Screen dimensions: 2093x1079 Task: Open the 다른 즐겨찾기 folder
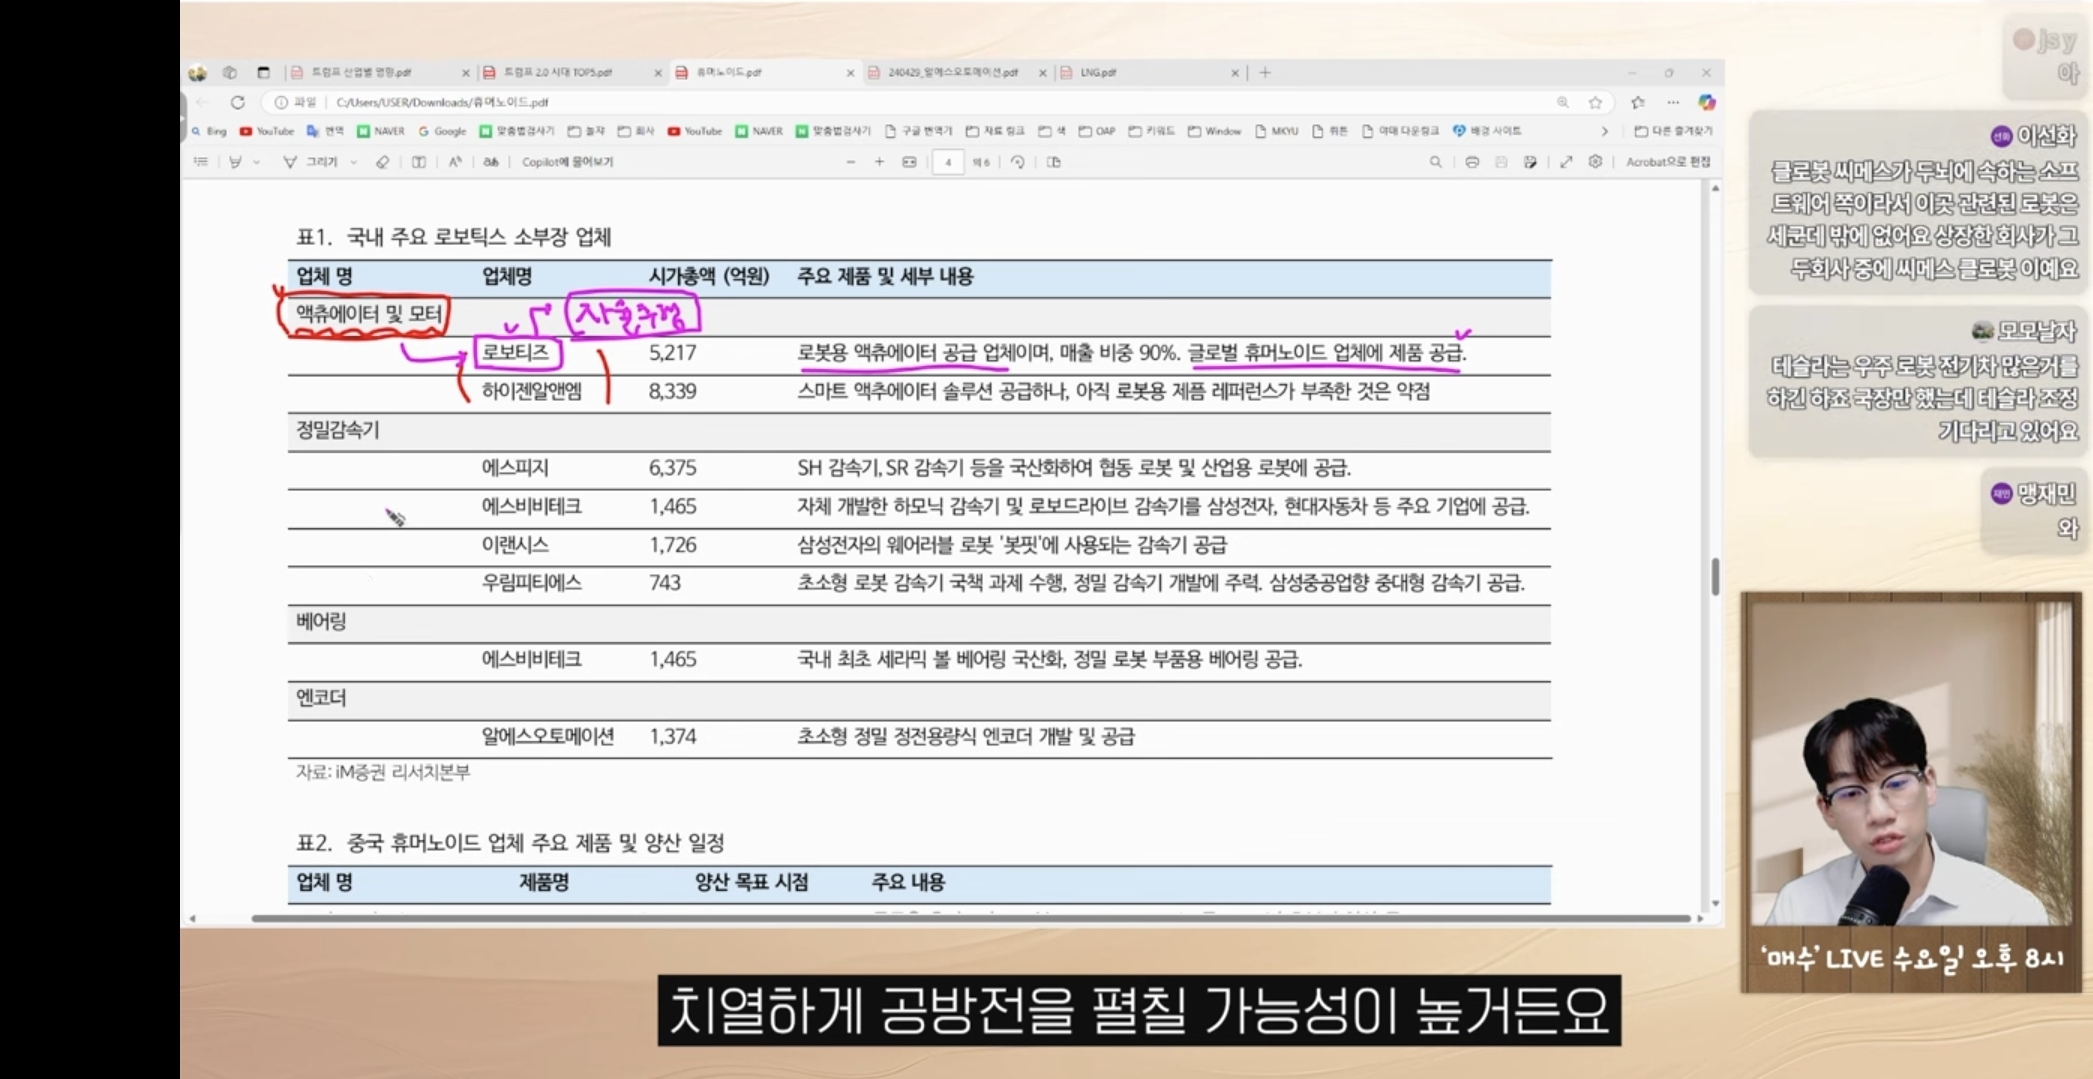(1672, 131)
